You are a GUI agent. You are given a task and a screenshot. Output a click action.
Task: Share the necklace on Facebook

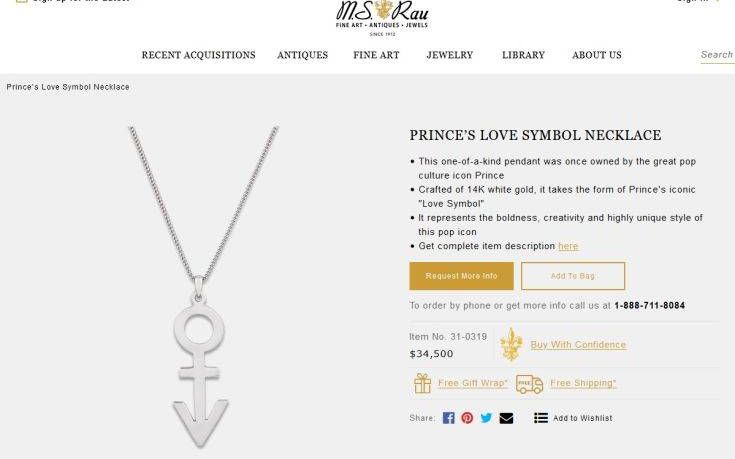[x=448, y=418]
